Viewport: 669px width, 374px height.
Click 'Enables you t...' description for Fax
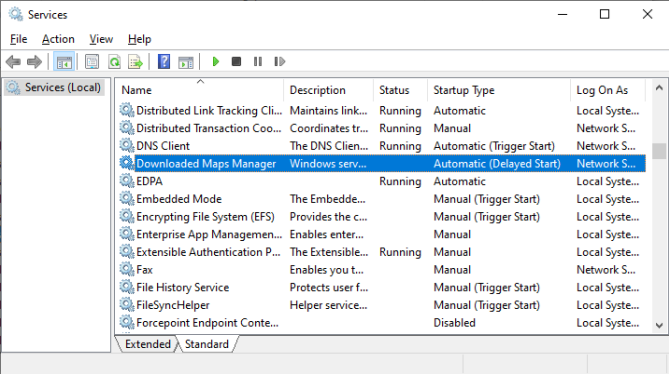[x=326, y=270]
